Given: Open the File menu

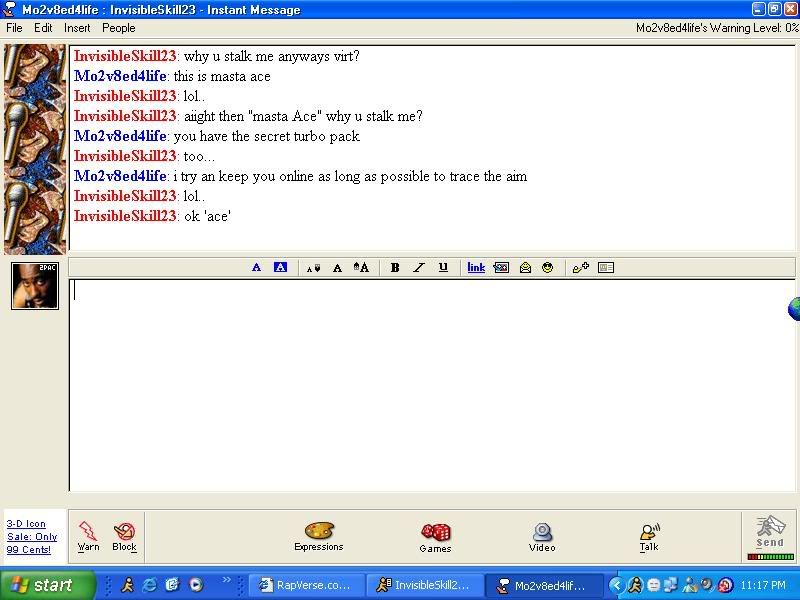Looking at the screenshot, I should click(x=14, y=28).
